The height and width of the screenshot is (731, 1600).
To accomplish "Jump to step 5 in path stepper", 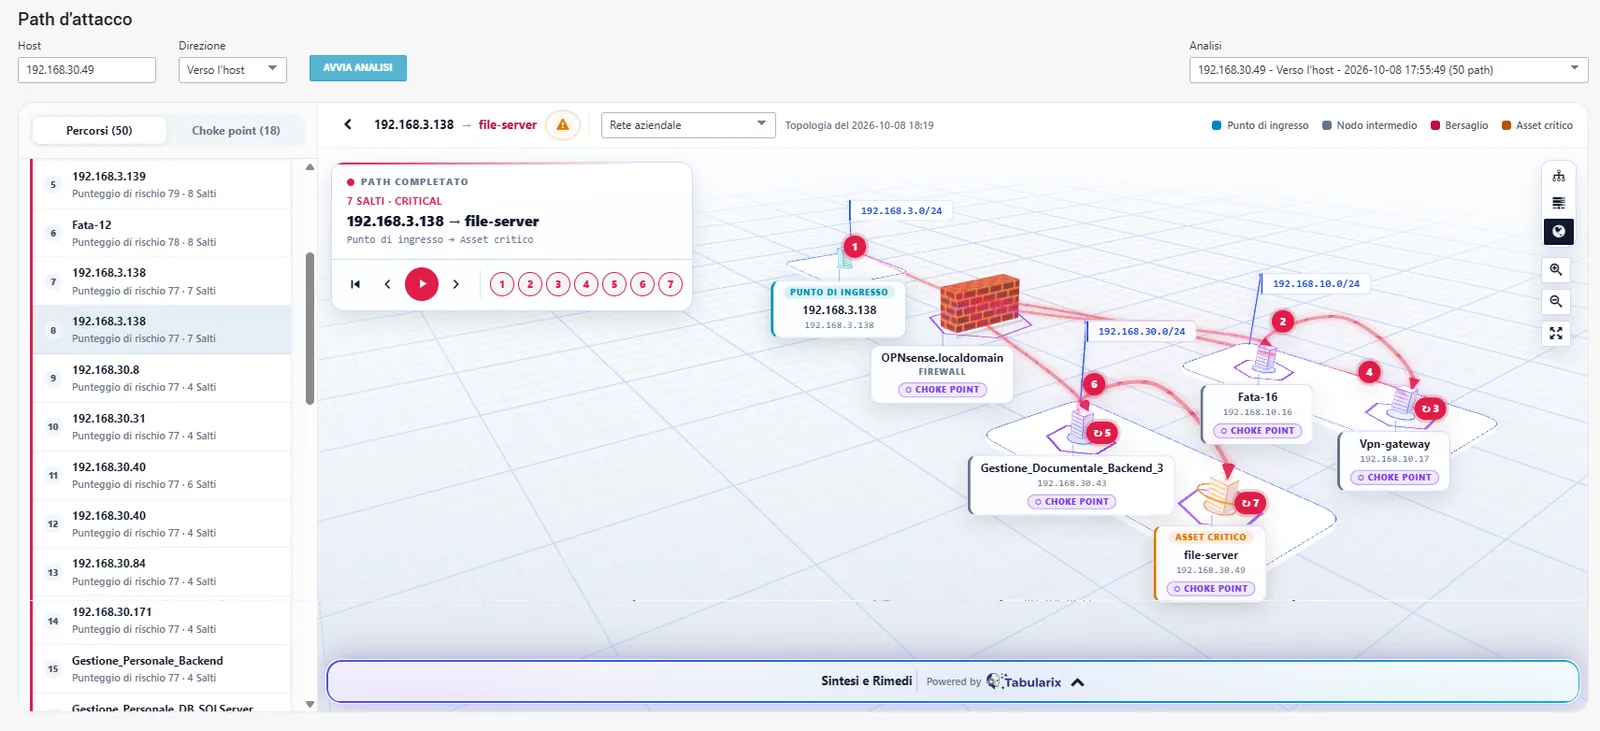I will click(x=614, y=284).
